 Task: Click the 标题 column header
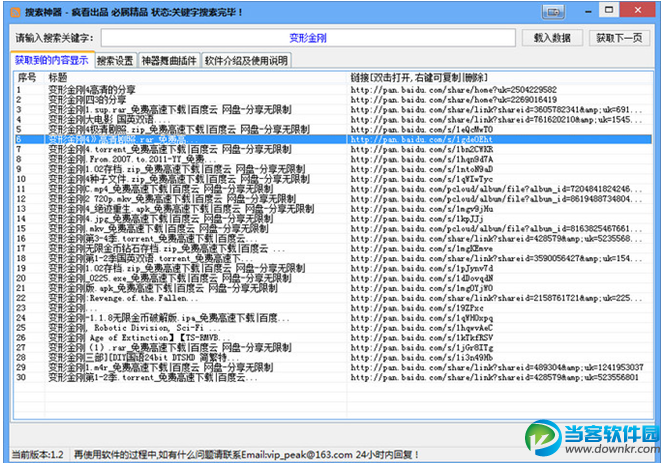coord(58,78)
